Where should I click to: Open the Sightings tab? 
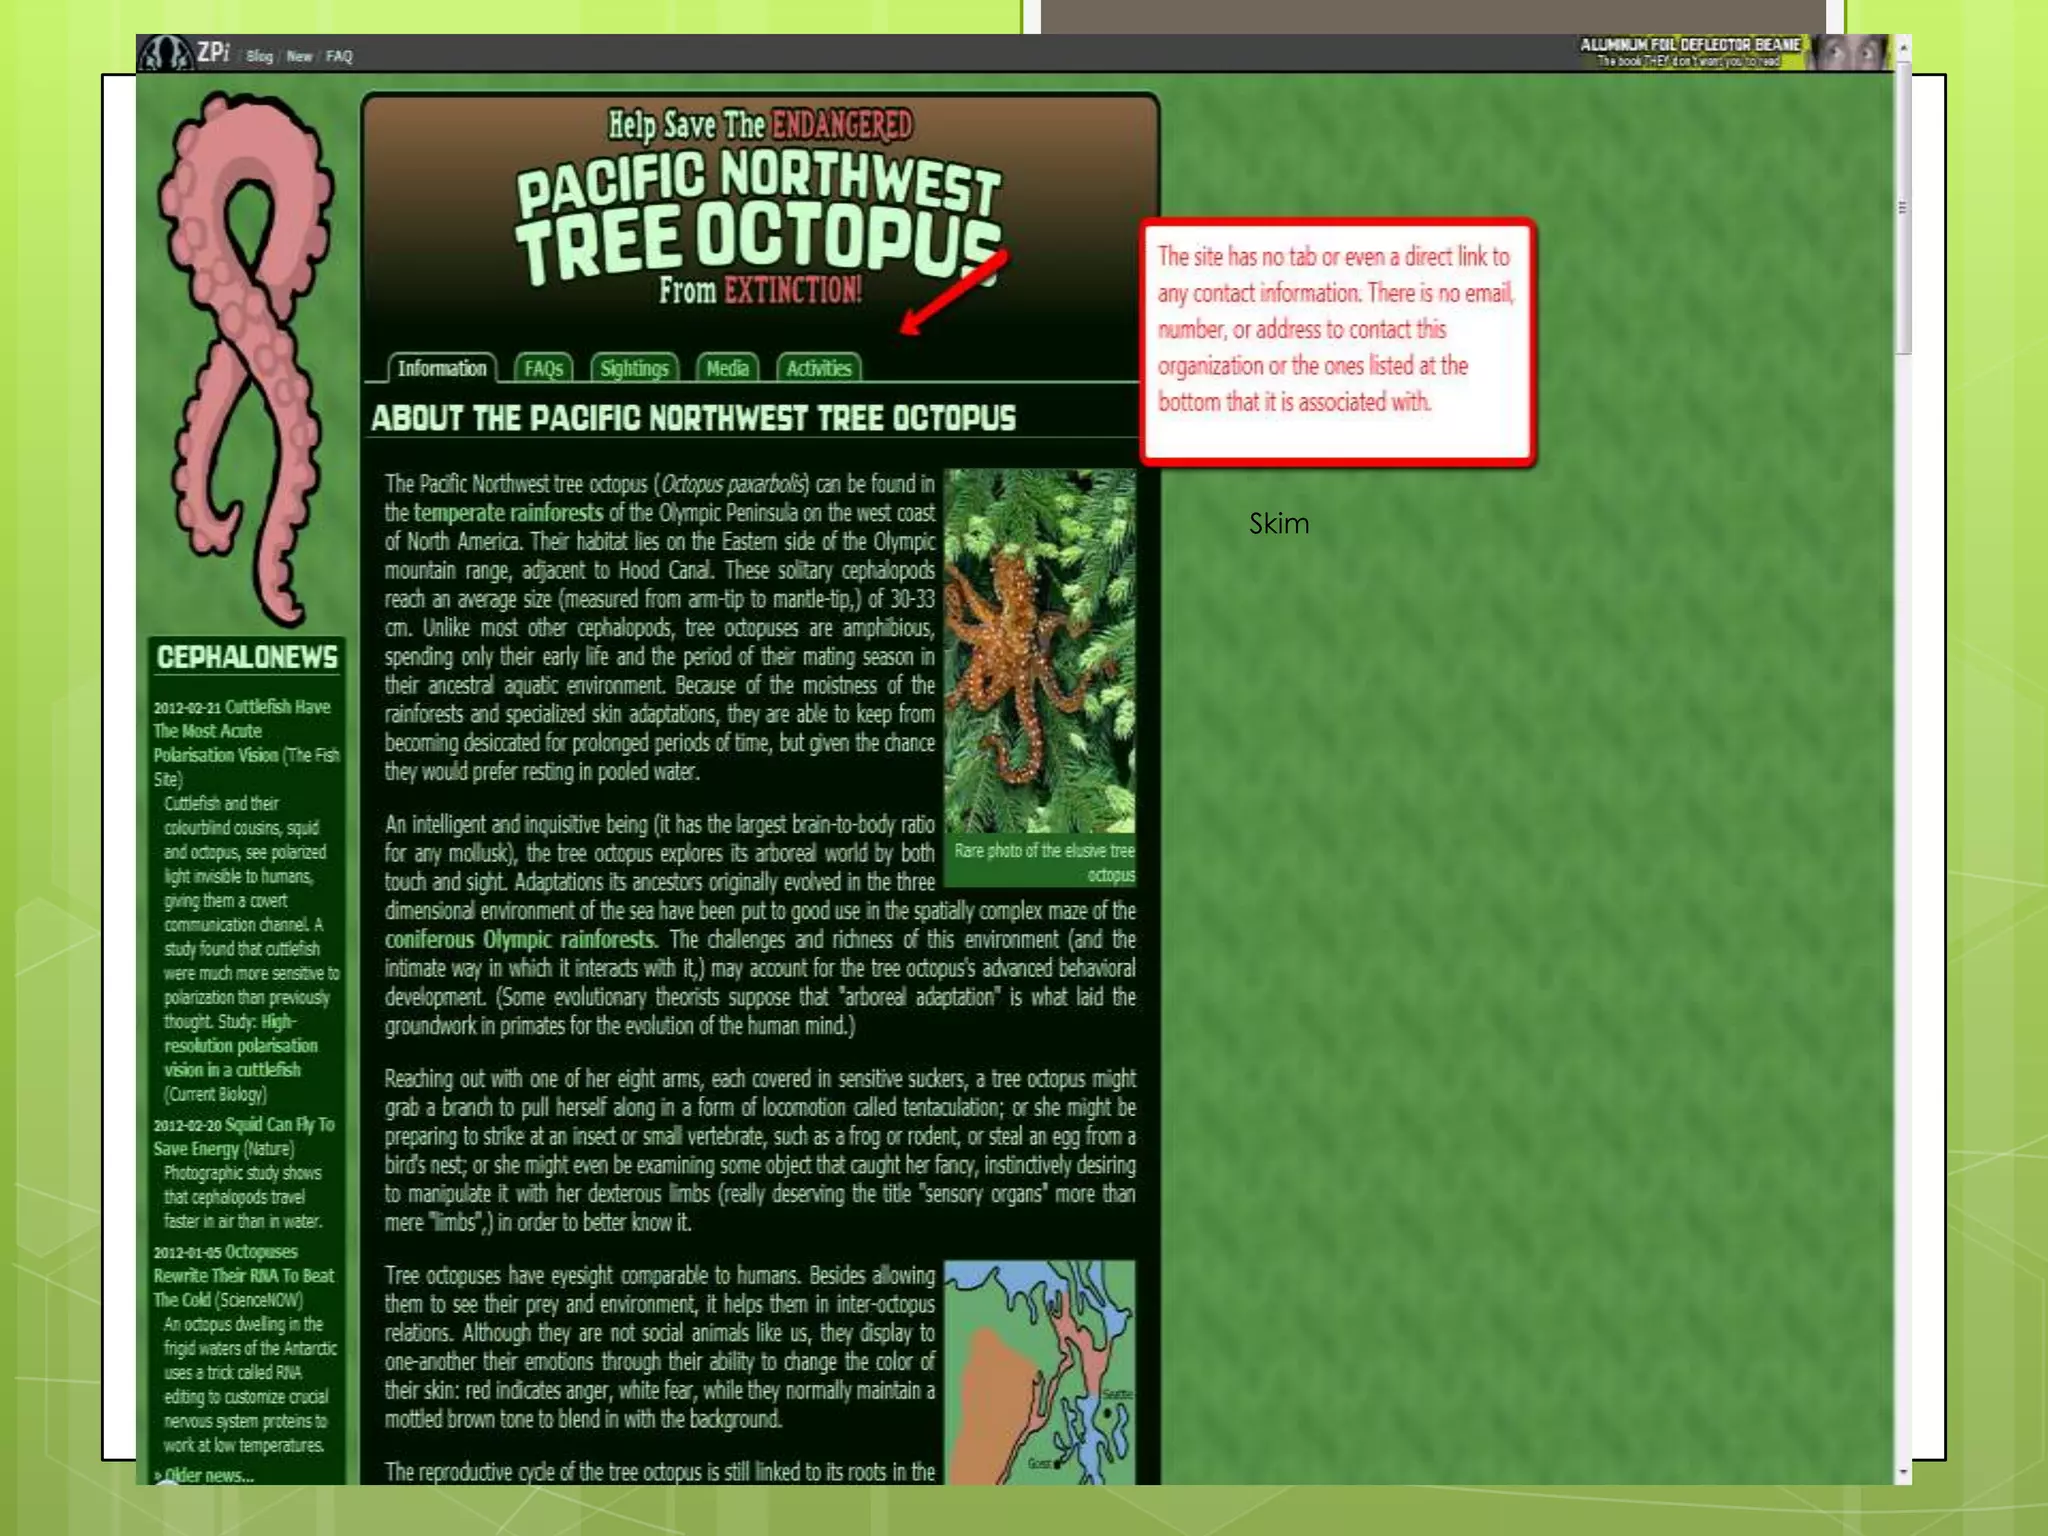pyautogui.click(x=634, y=368)
